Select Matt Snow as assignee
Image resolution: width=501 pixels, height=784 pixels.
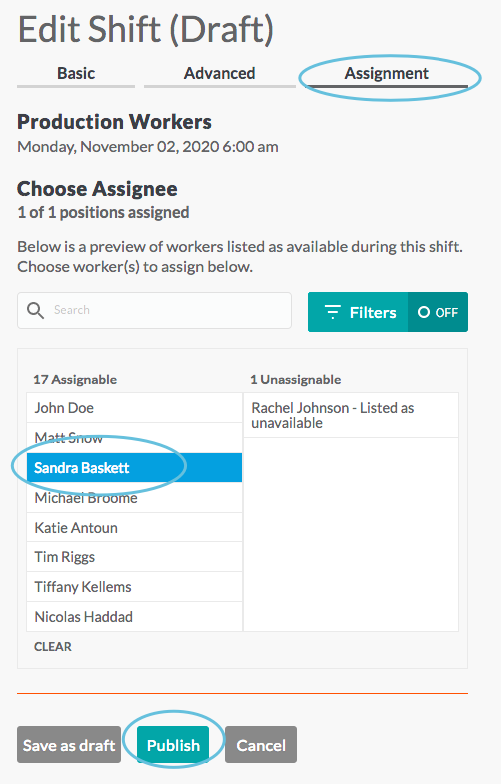tap(134, 438)
